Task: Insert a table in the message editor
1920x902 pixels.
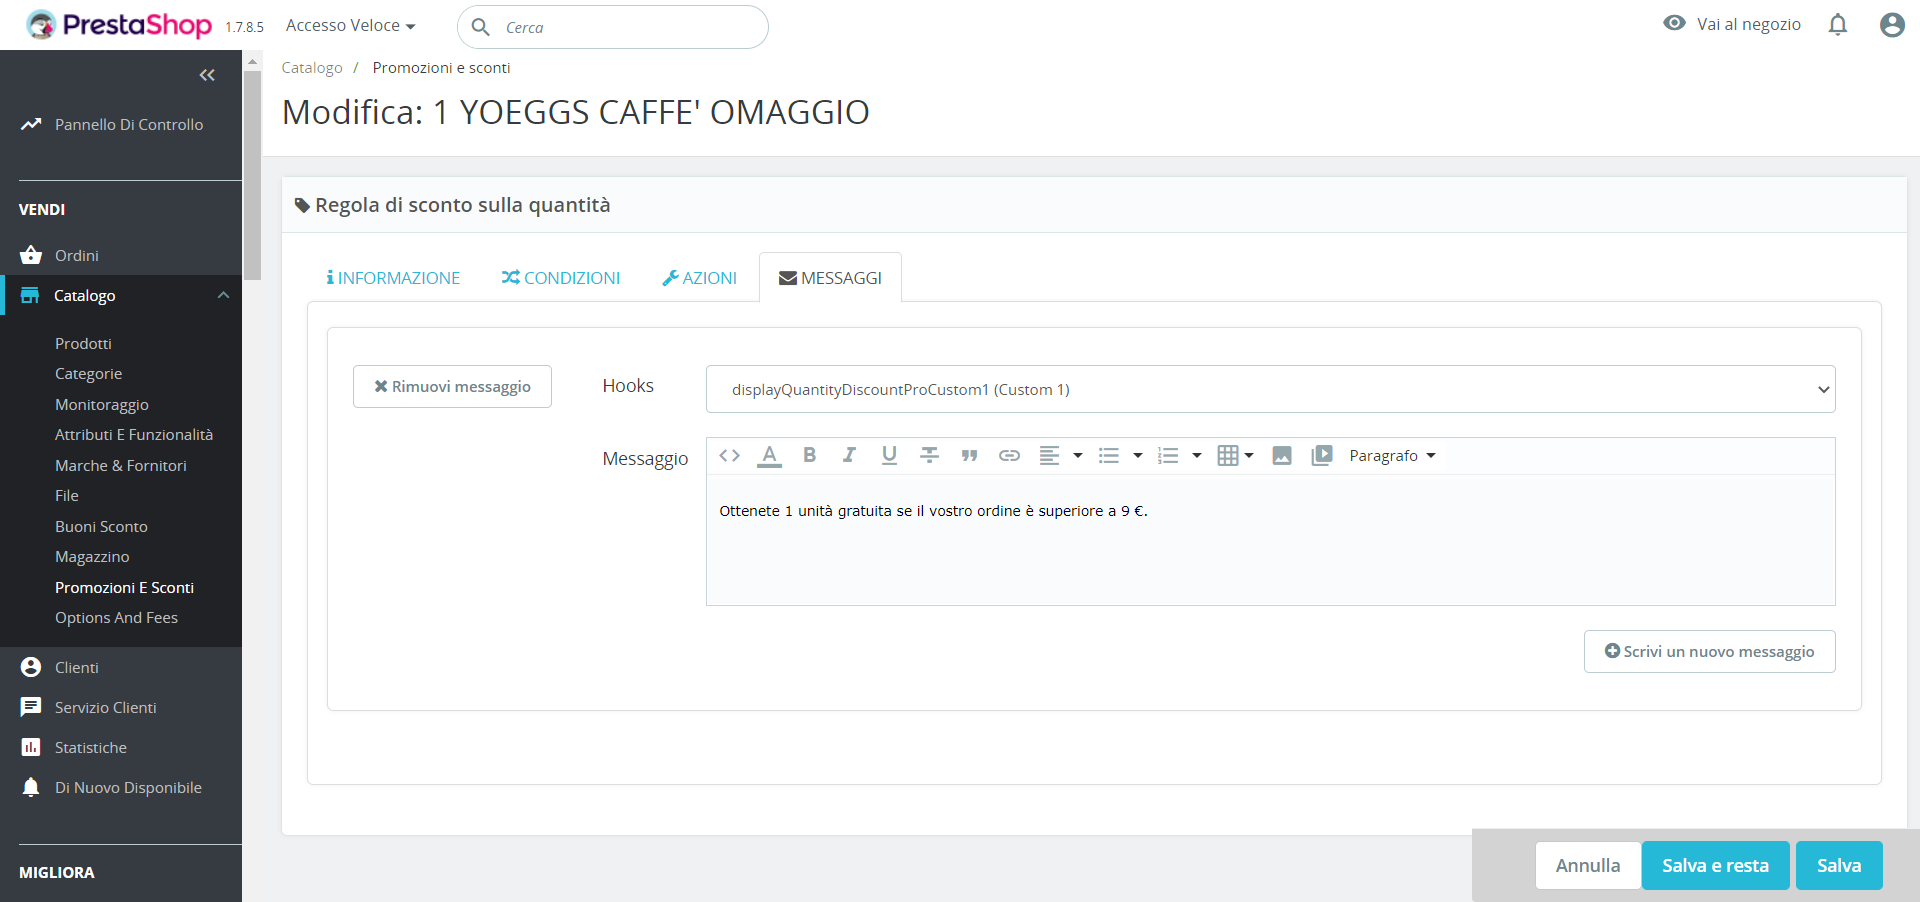Action: point(1228,456)
